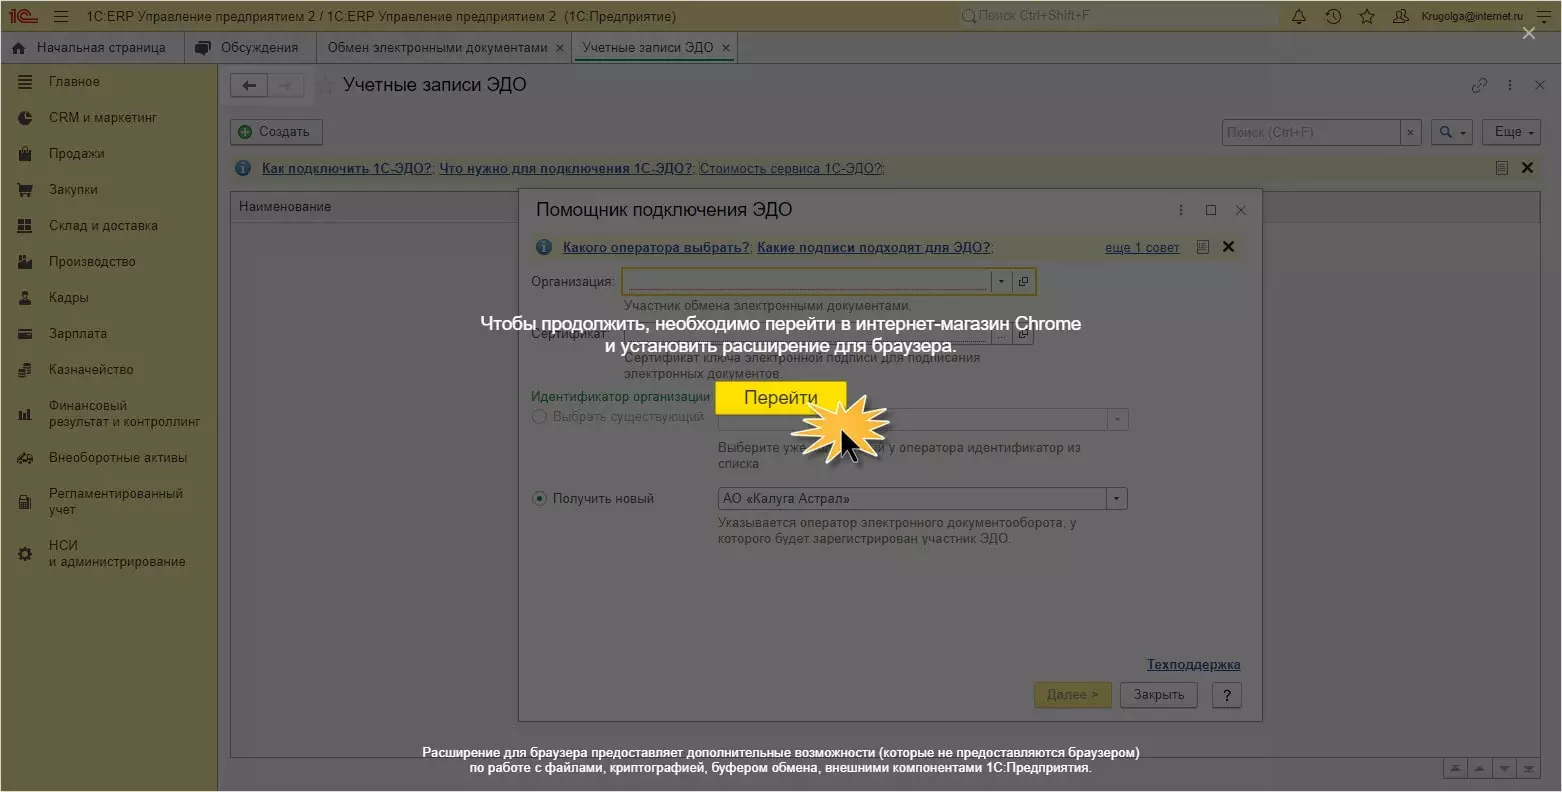Dismiss the 1С-ЭДО info bar with its X

(1527, 168)
